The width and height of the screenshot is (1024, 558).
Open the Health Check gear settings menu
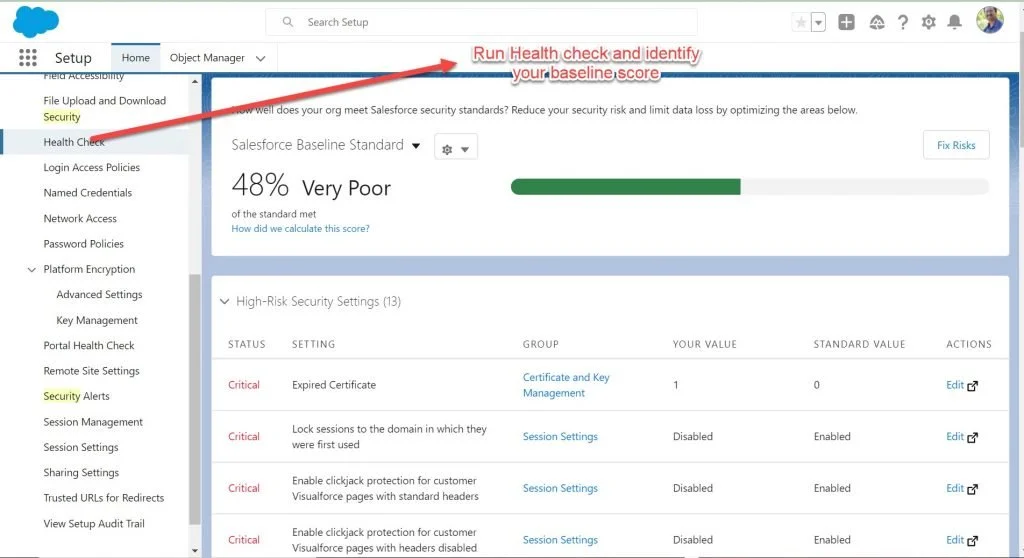pos(456,147)
